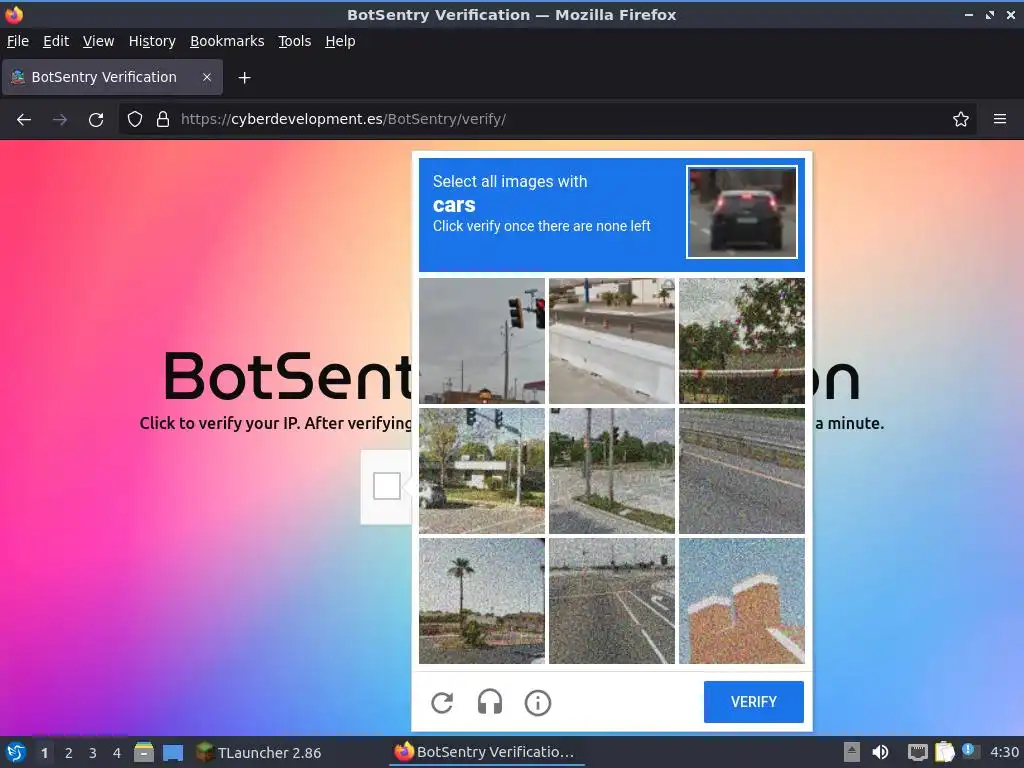Click the black car sample image
This screenshot has height=768, width=1024.
coord(742,212)
